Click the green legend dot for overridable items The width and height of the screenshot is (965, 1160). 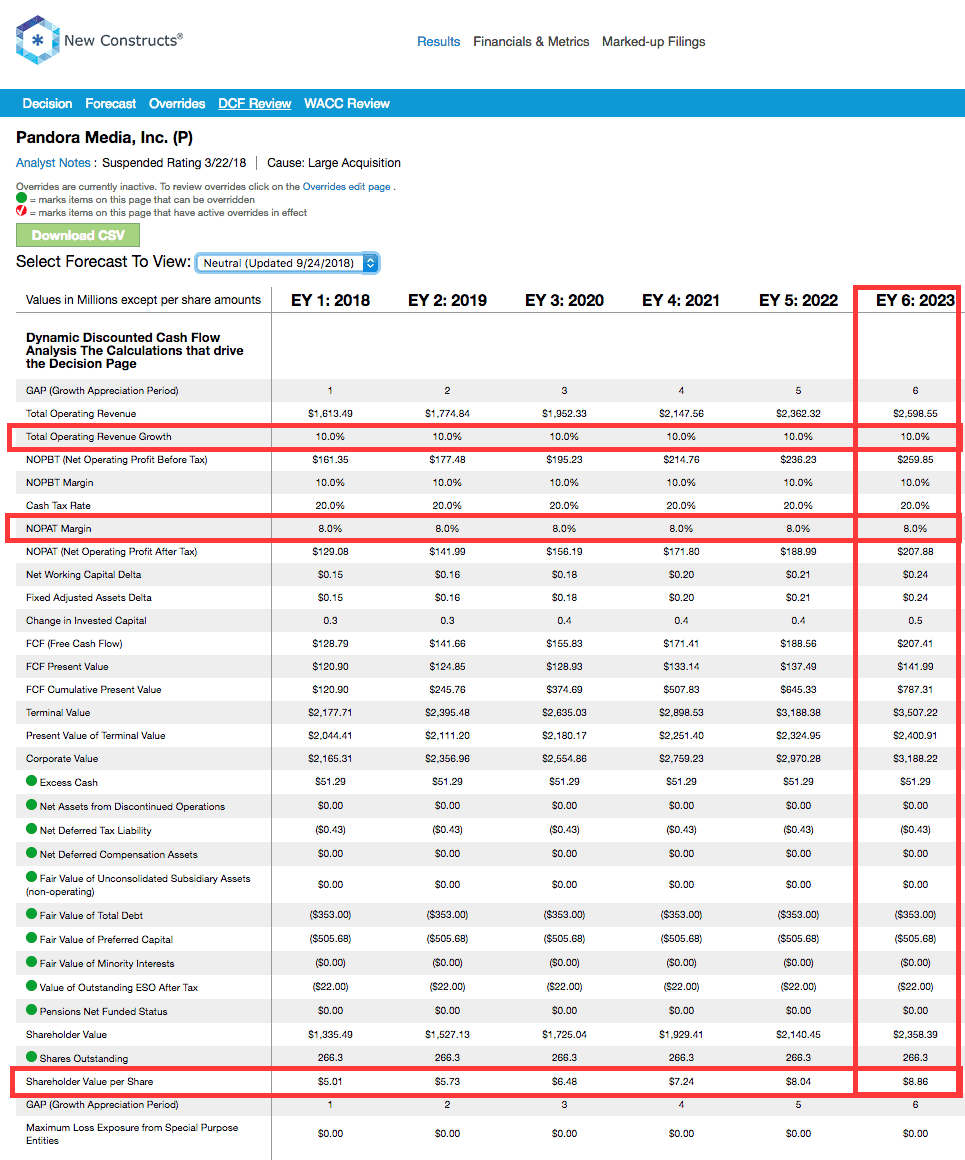[21, 198]
